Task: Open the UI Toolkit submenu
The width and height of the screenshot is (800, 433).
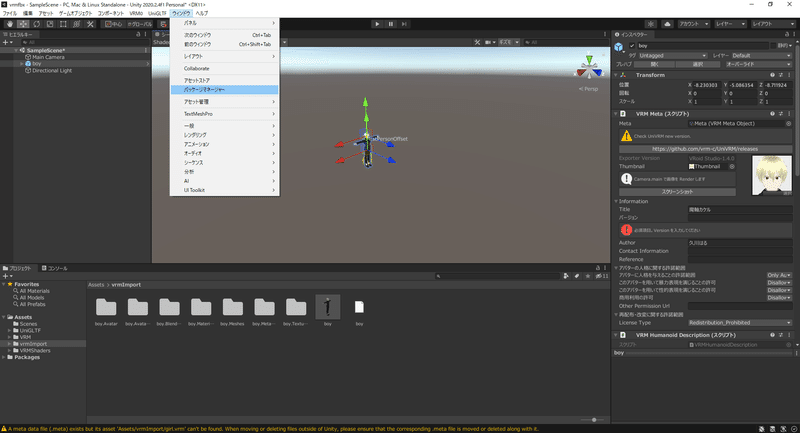Action: 224,190
